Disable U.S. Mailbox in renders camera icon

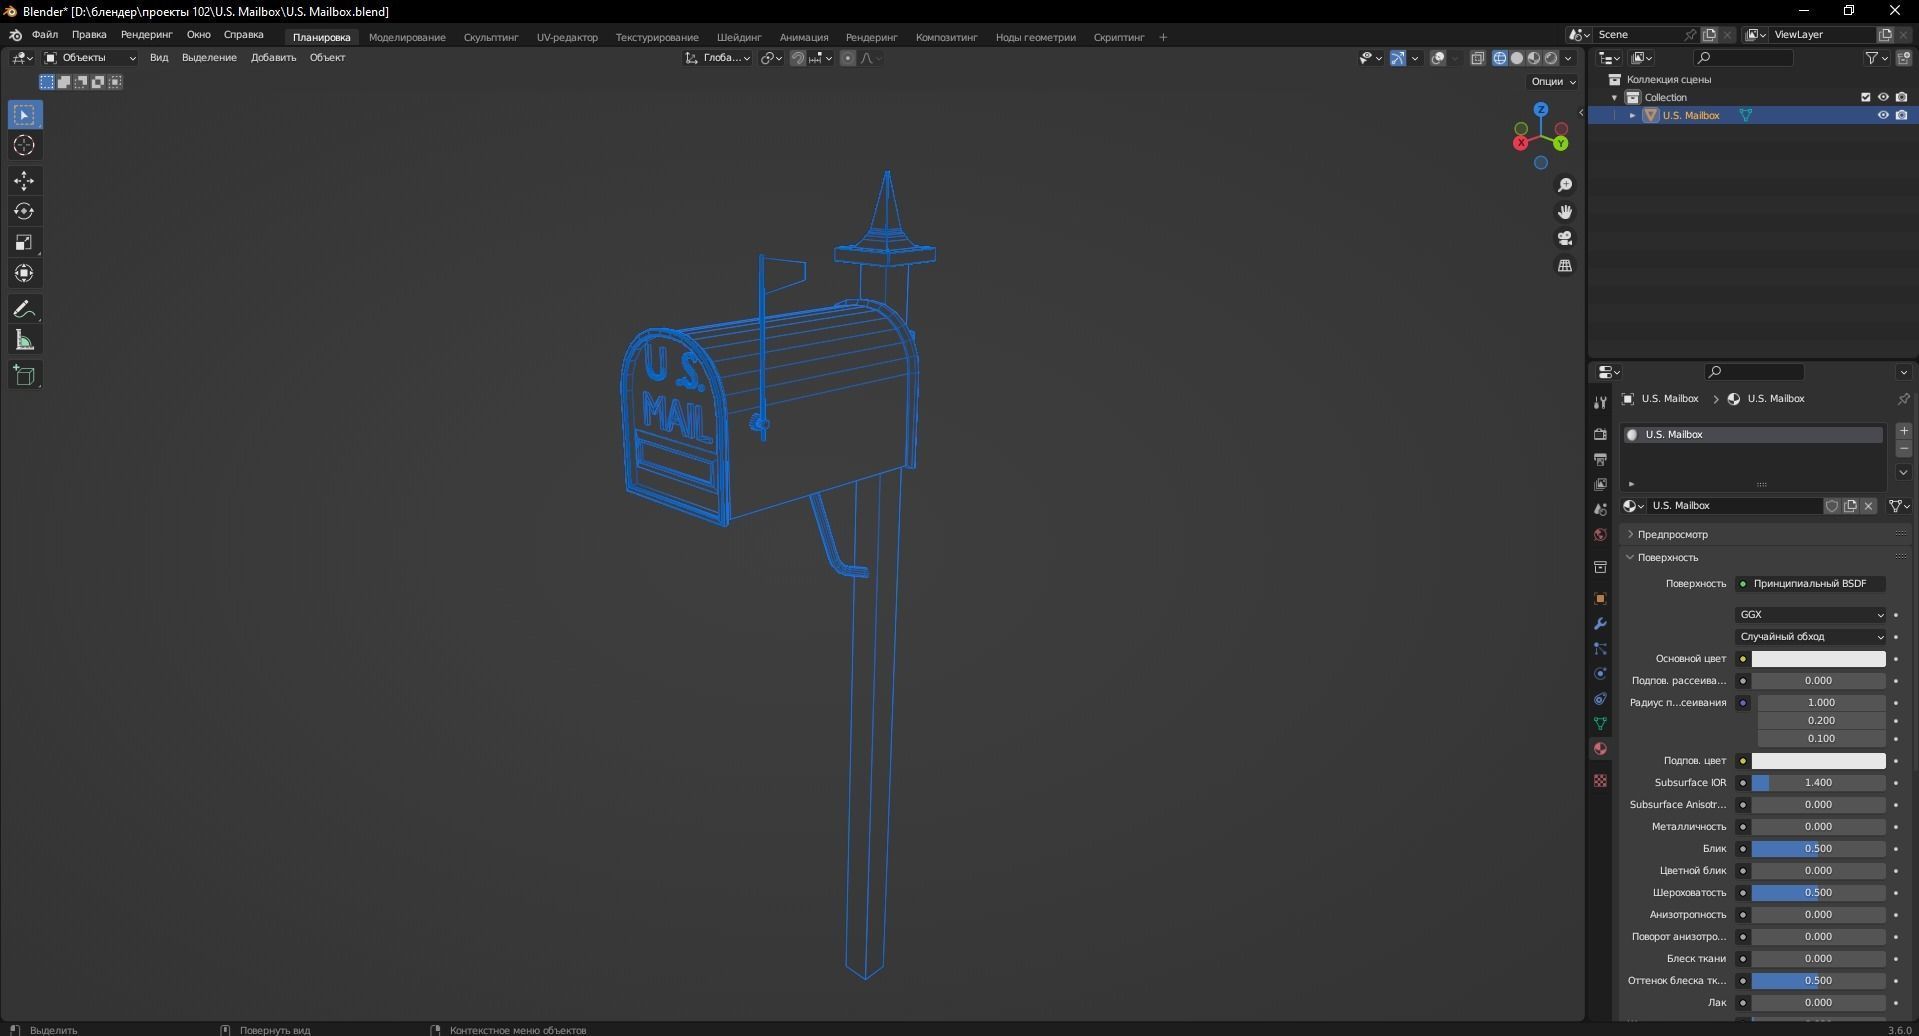1901,115
